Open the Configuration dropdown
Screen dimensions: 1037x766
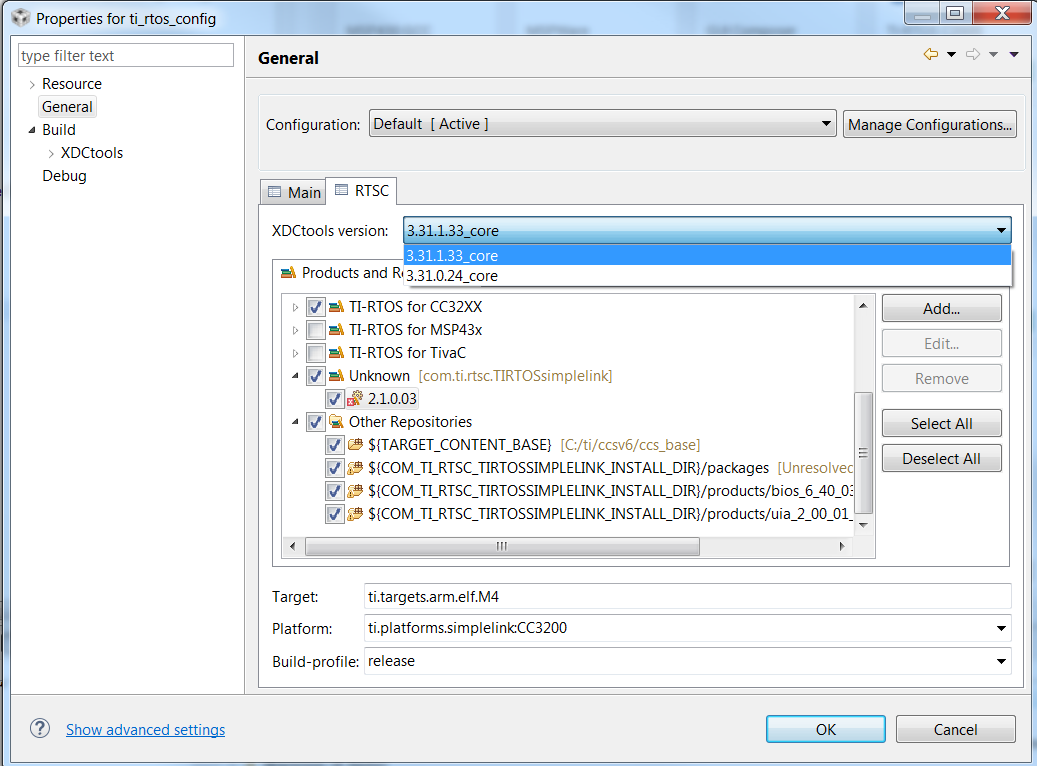click(602, 124)
